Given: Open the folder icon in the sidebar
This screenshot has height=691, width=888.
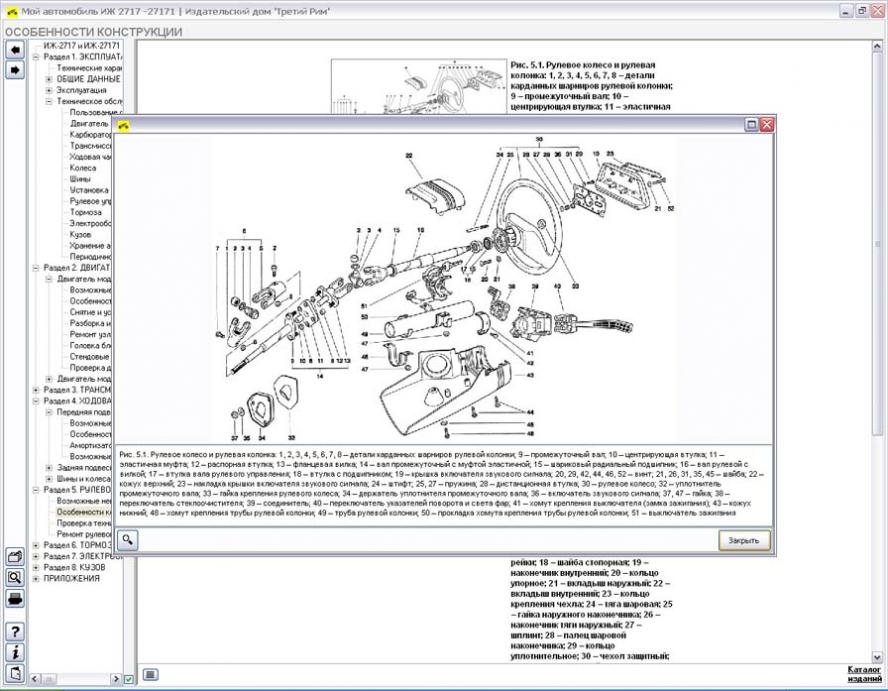Looking at the screenshot, I should [x=15, y=557].
